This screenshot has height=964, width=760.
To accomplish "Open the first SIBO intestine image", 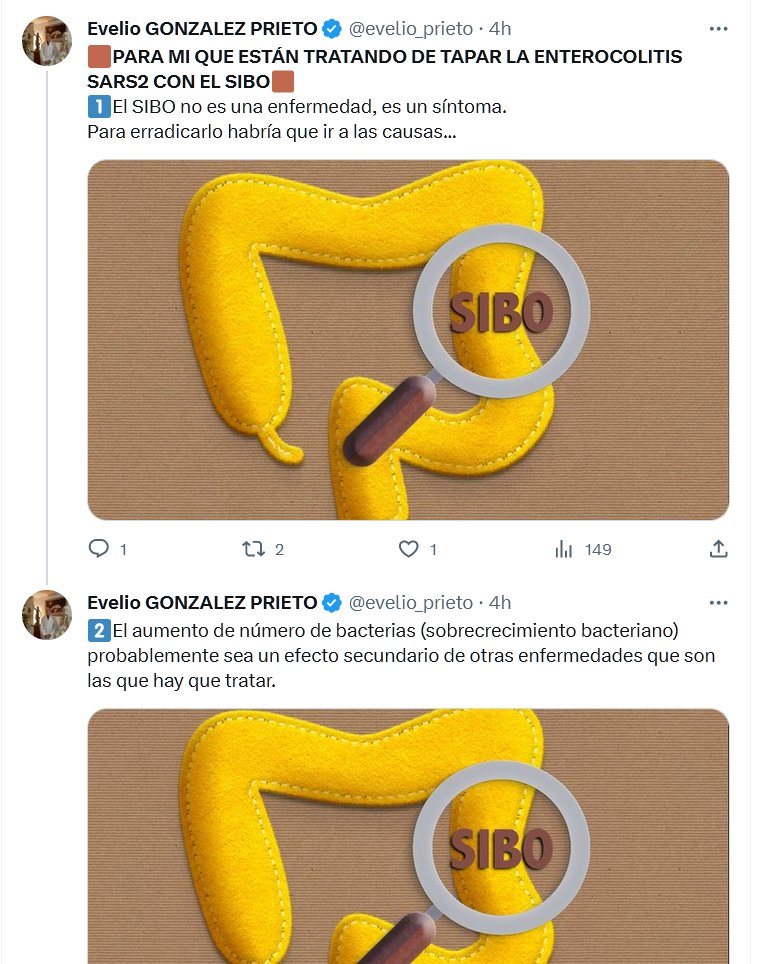I will coord(408,340).
